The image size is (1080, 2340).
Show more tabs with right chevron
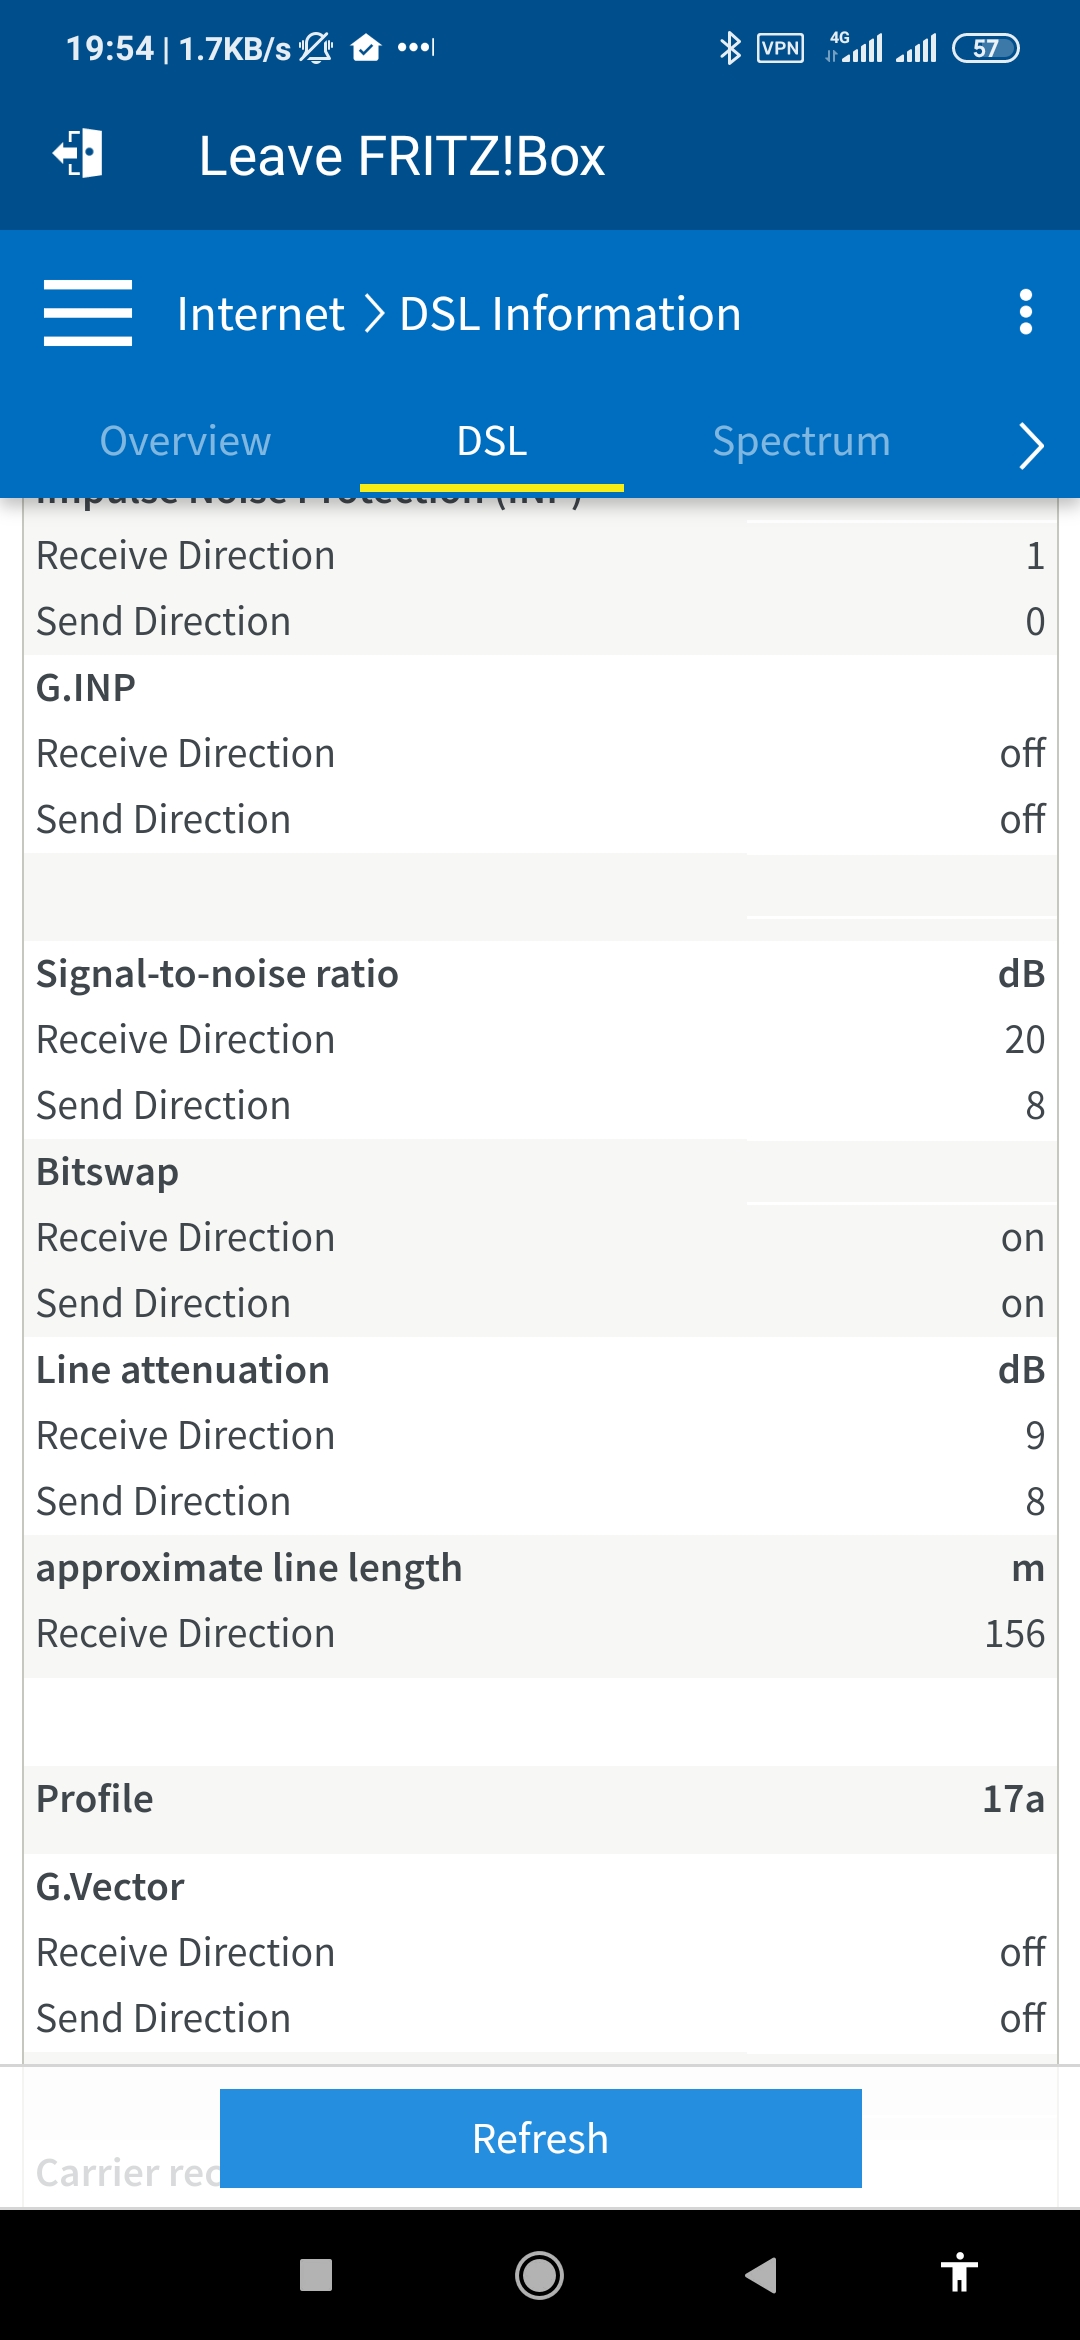[x=1031, y=445]
